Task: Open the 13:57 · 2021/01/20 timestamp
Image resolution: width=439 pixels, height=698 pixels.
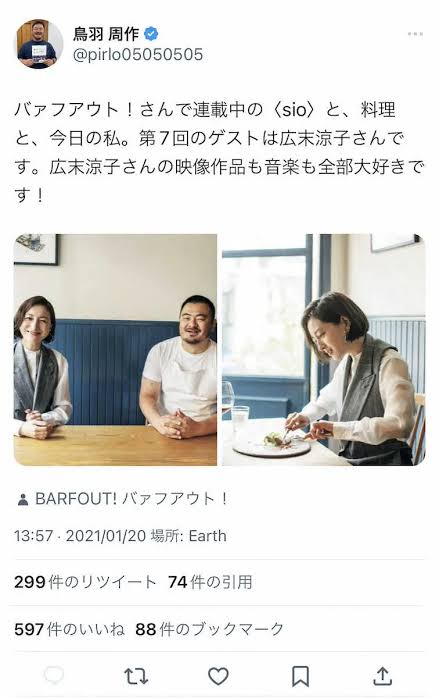Action: 80,536
